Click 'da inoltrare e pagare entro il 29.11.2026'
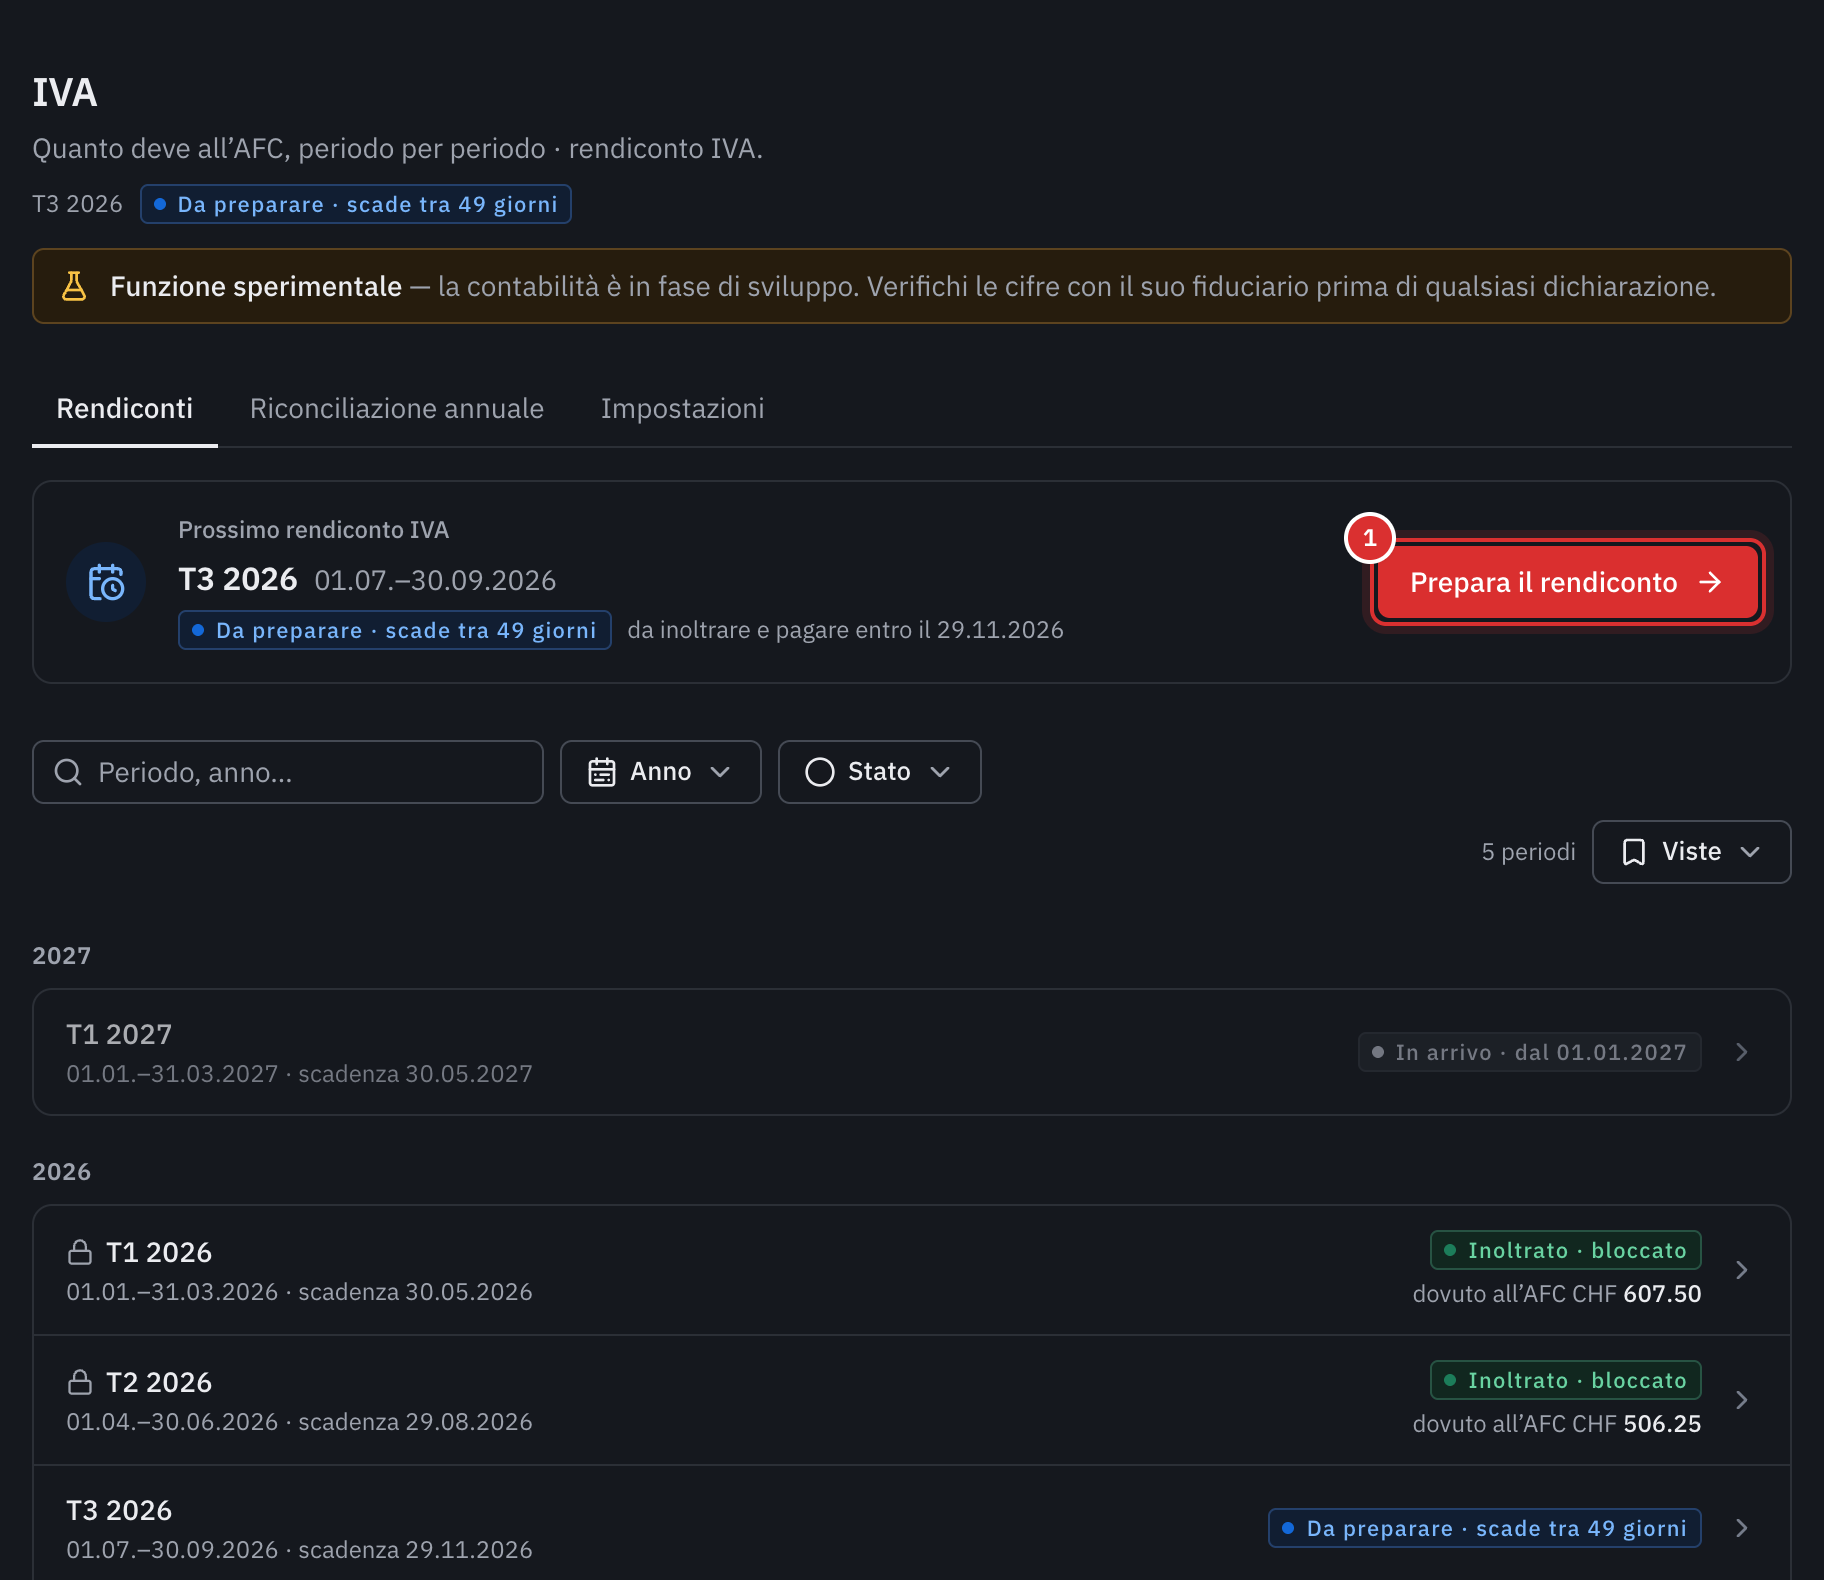 point(845,630)
